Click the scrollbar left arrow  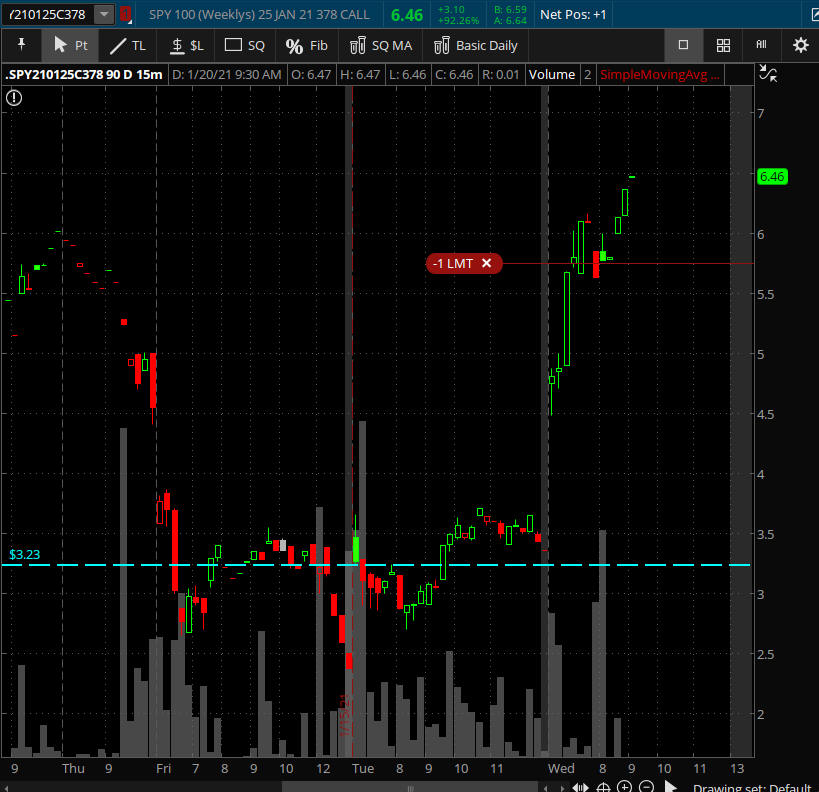click(6, 787)
